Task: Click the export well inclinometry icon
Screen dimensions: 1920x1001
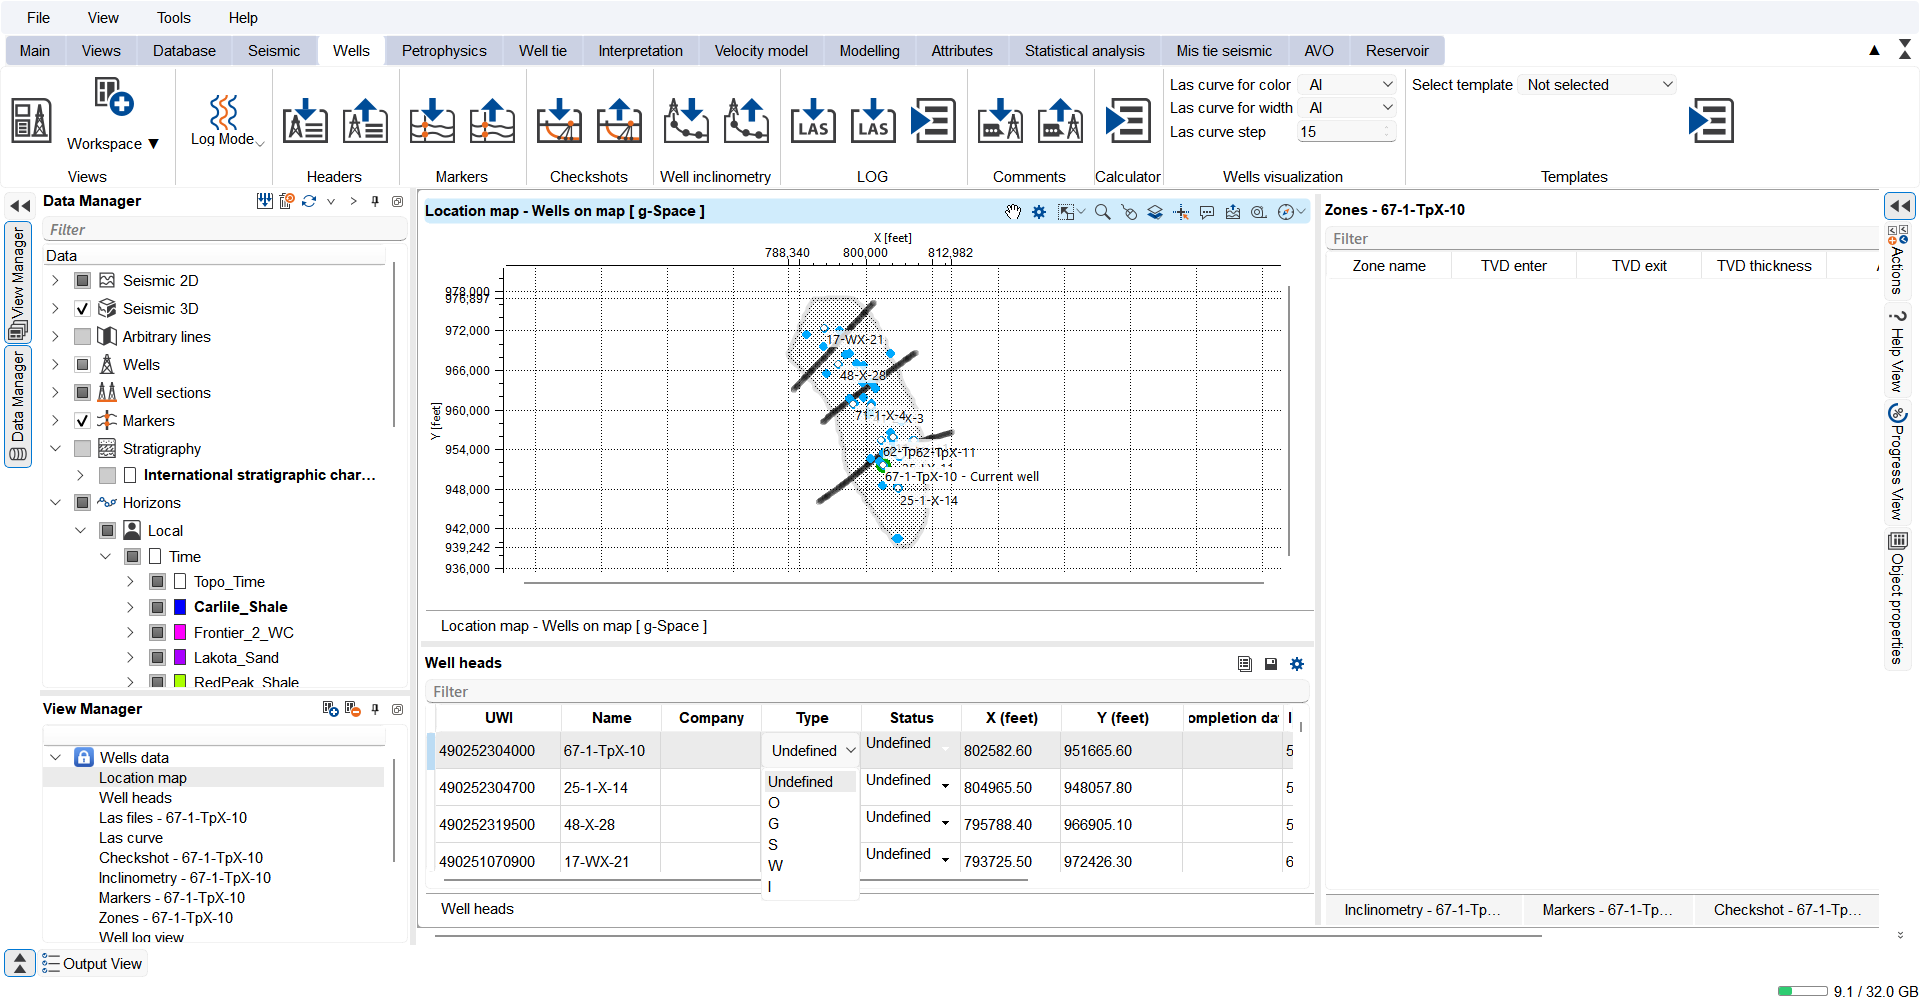Action: click(747, 121)
